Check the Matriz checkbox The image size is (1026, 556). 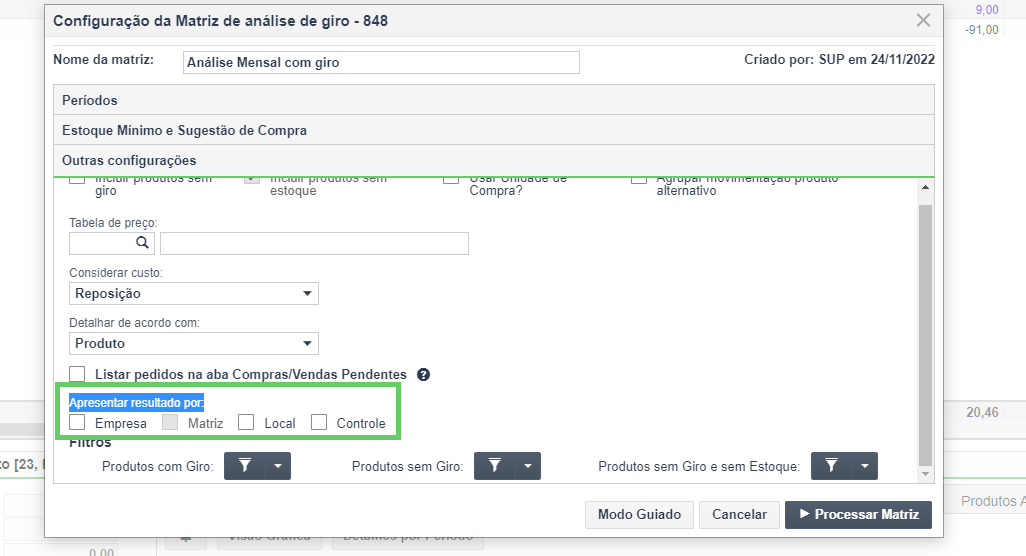click(x=170, y=423)
